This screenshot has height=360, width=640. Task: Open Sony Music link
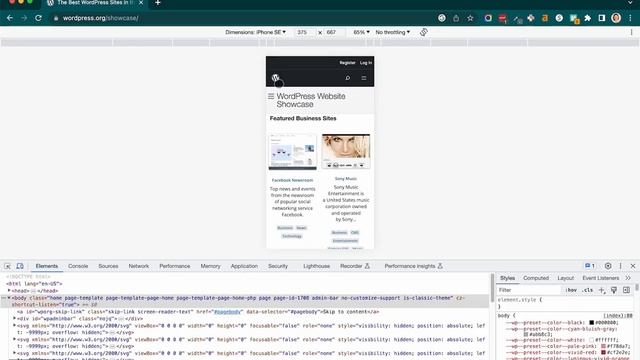[x=346, y=178]
